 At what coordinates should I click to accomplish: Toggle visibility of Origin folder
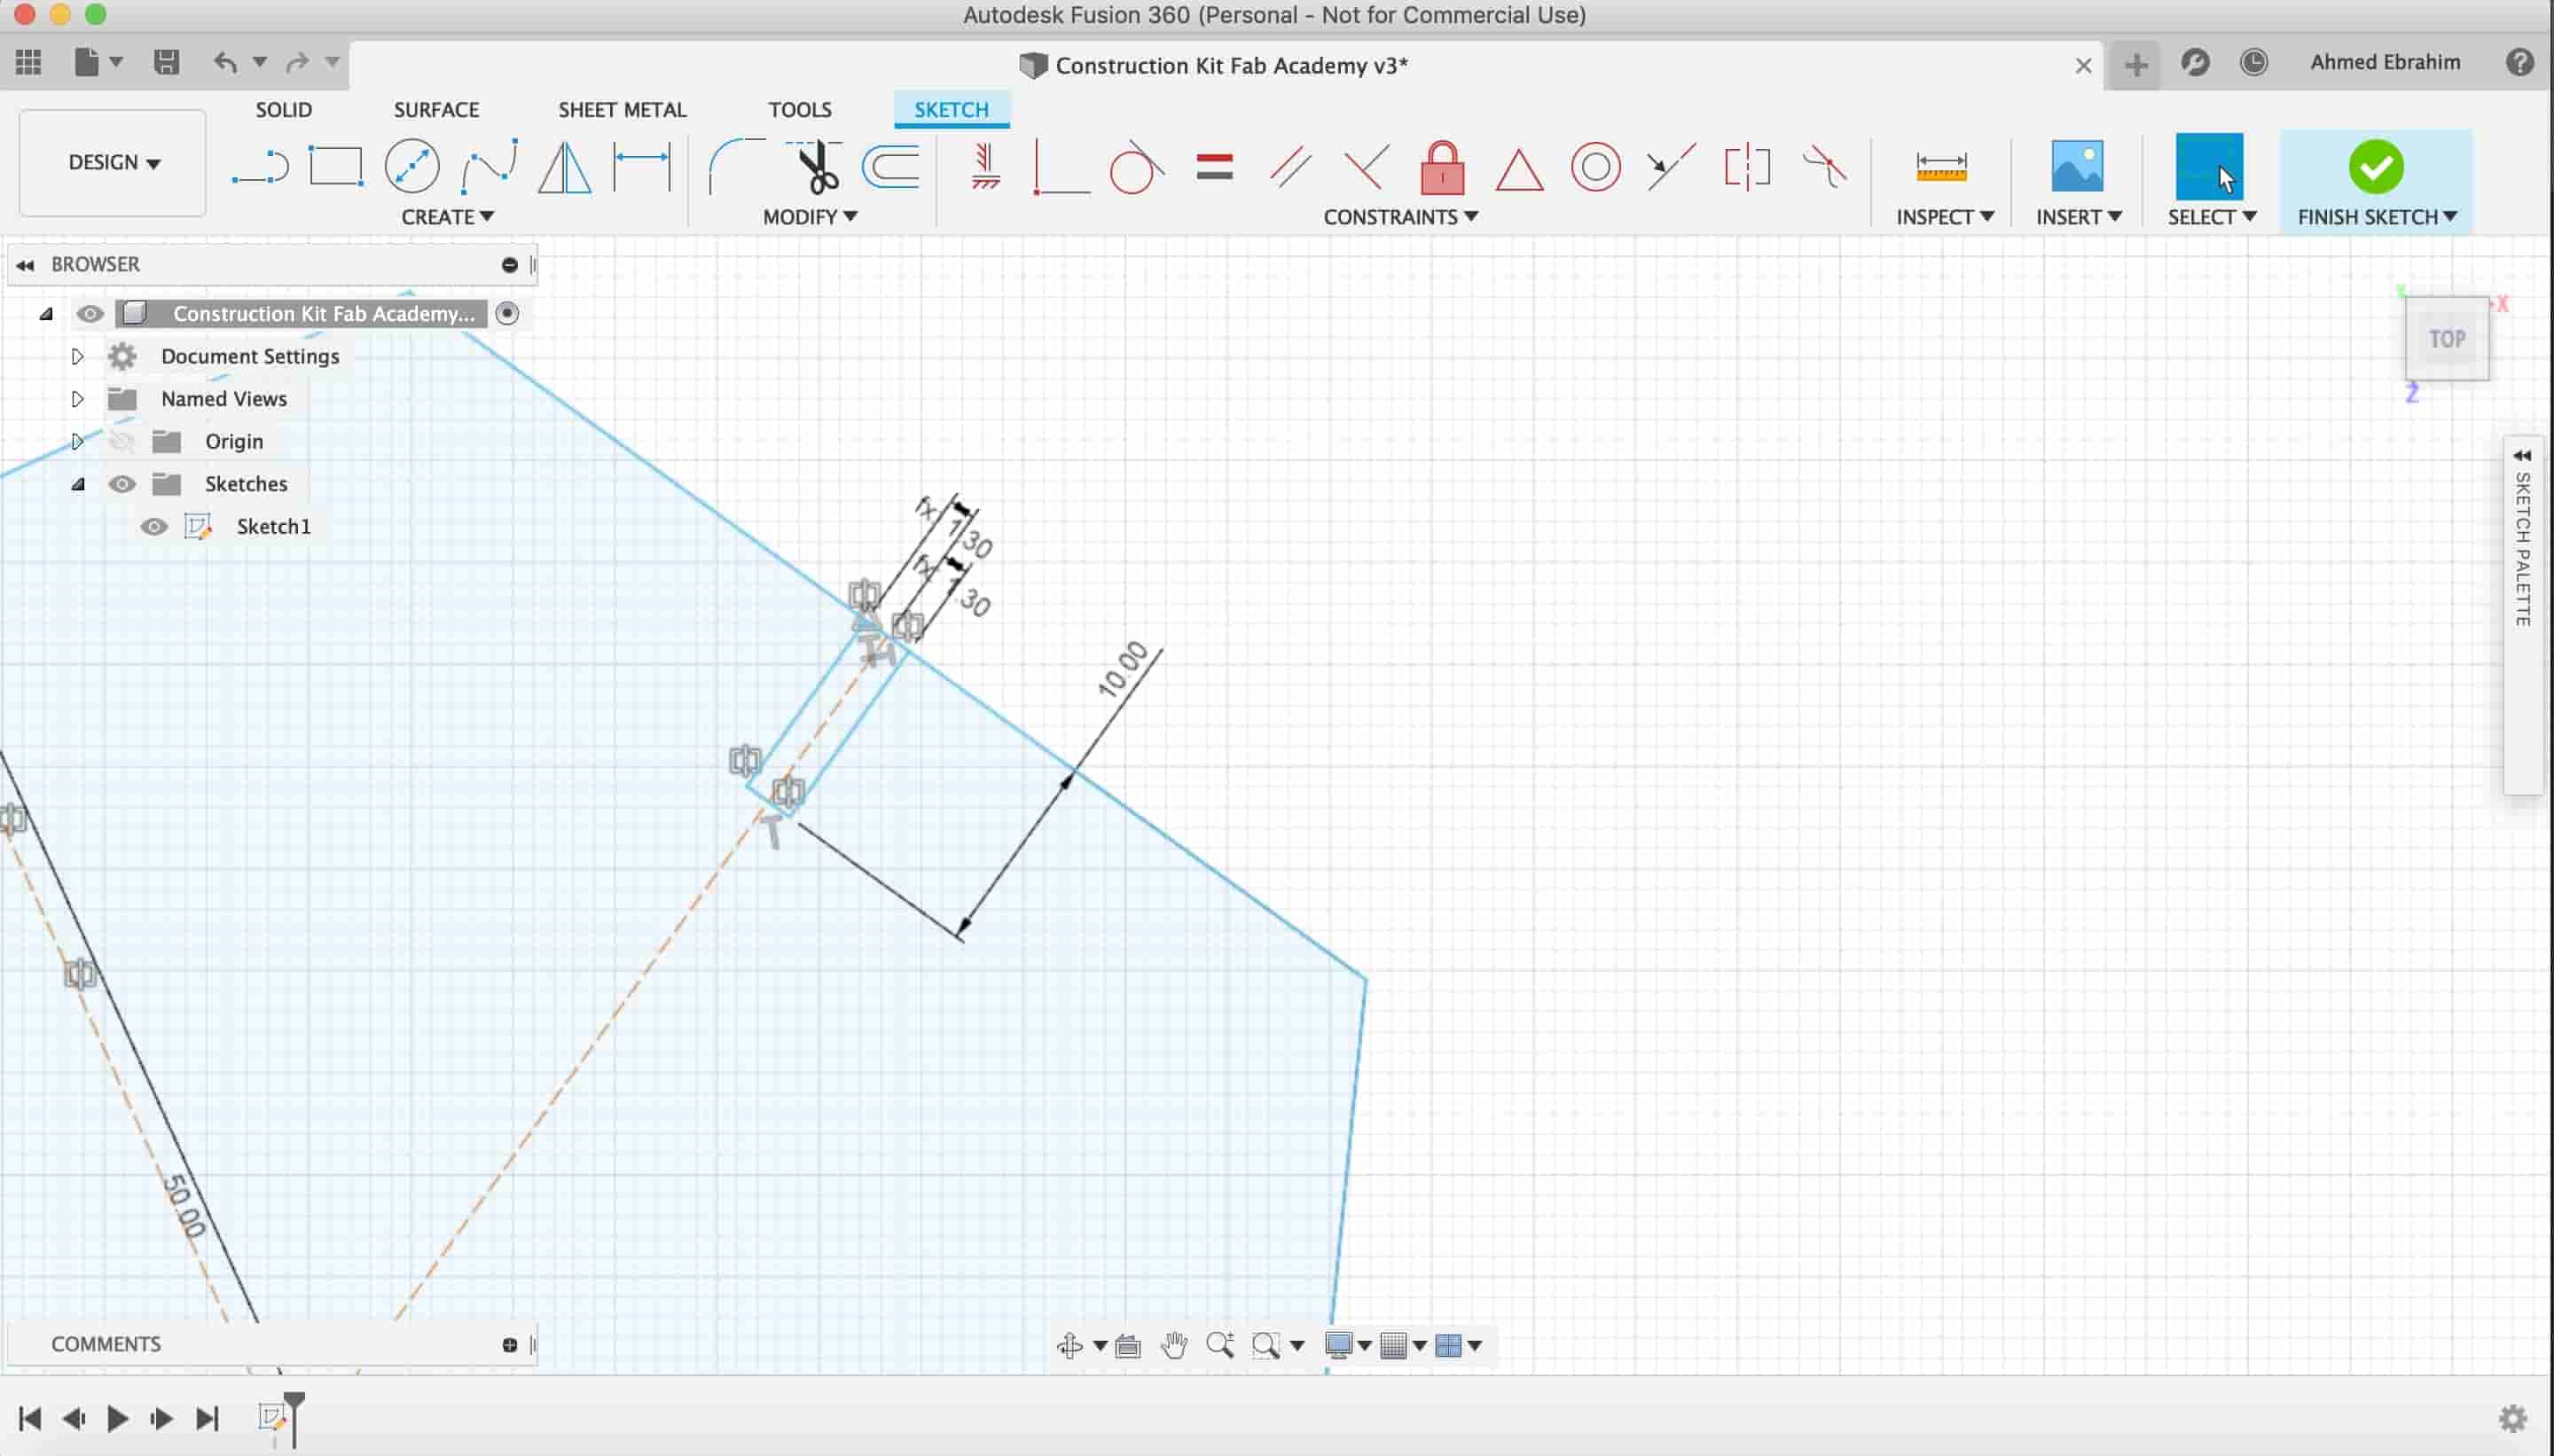click(x=122, y=441)
